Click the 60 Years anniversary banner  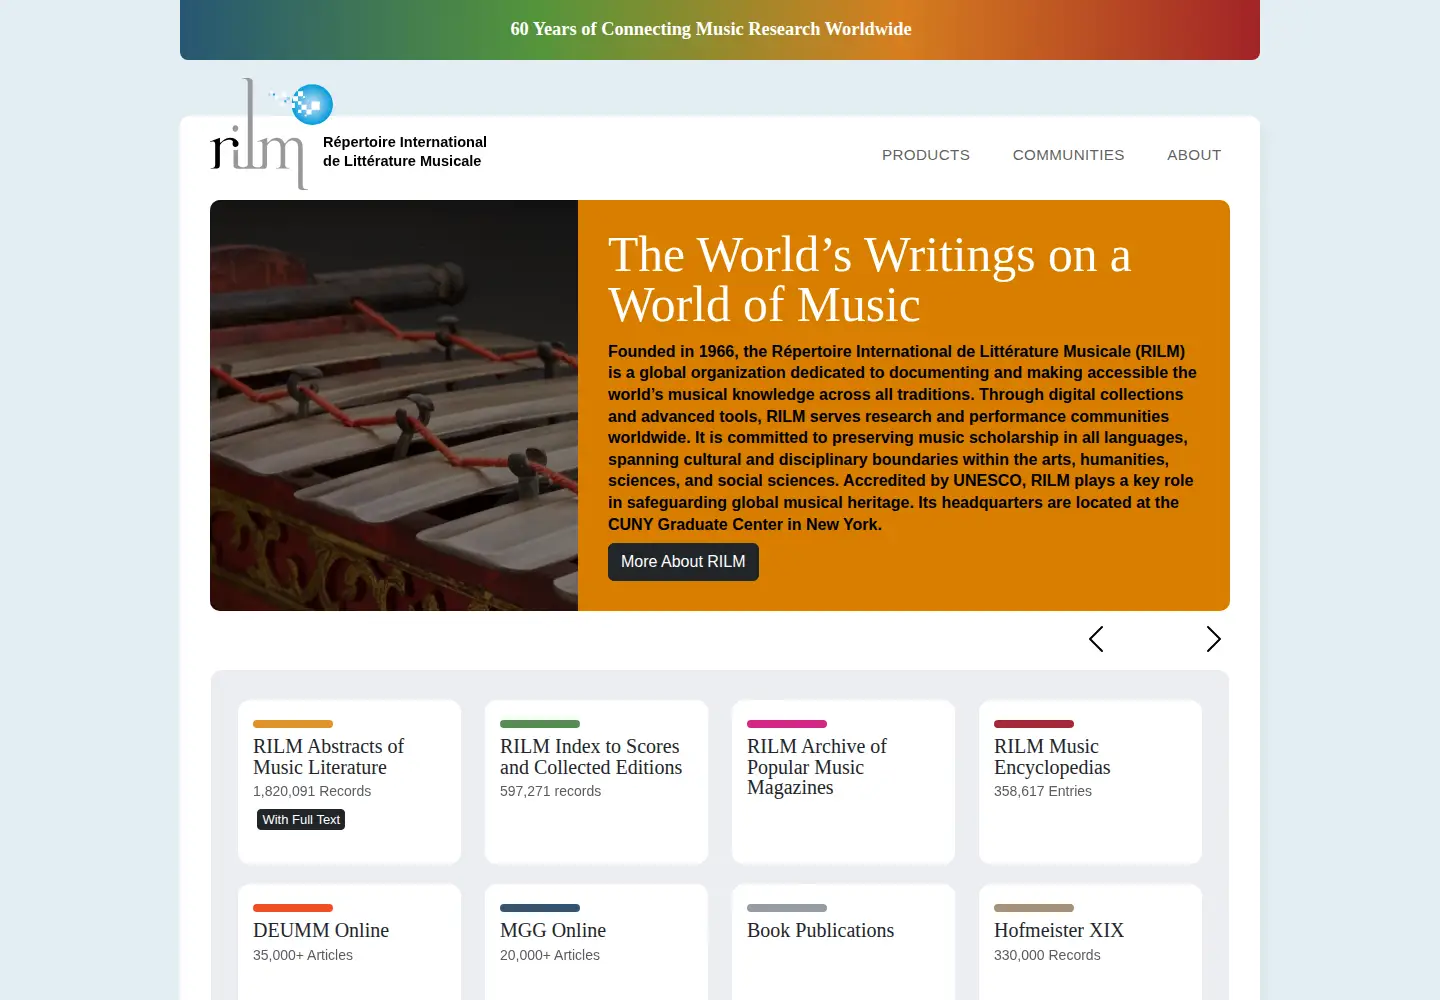[720, 30]
